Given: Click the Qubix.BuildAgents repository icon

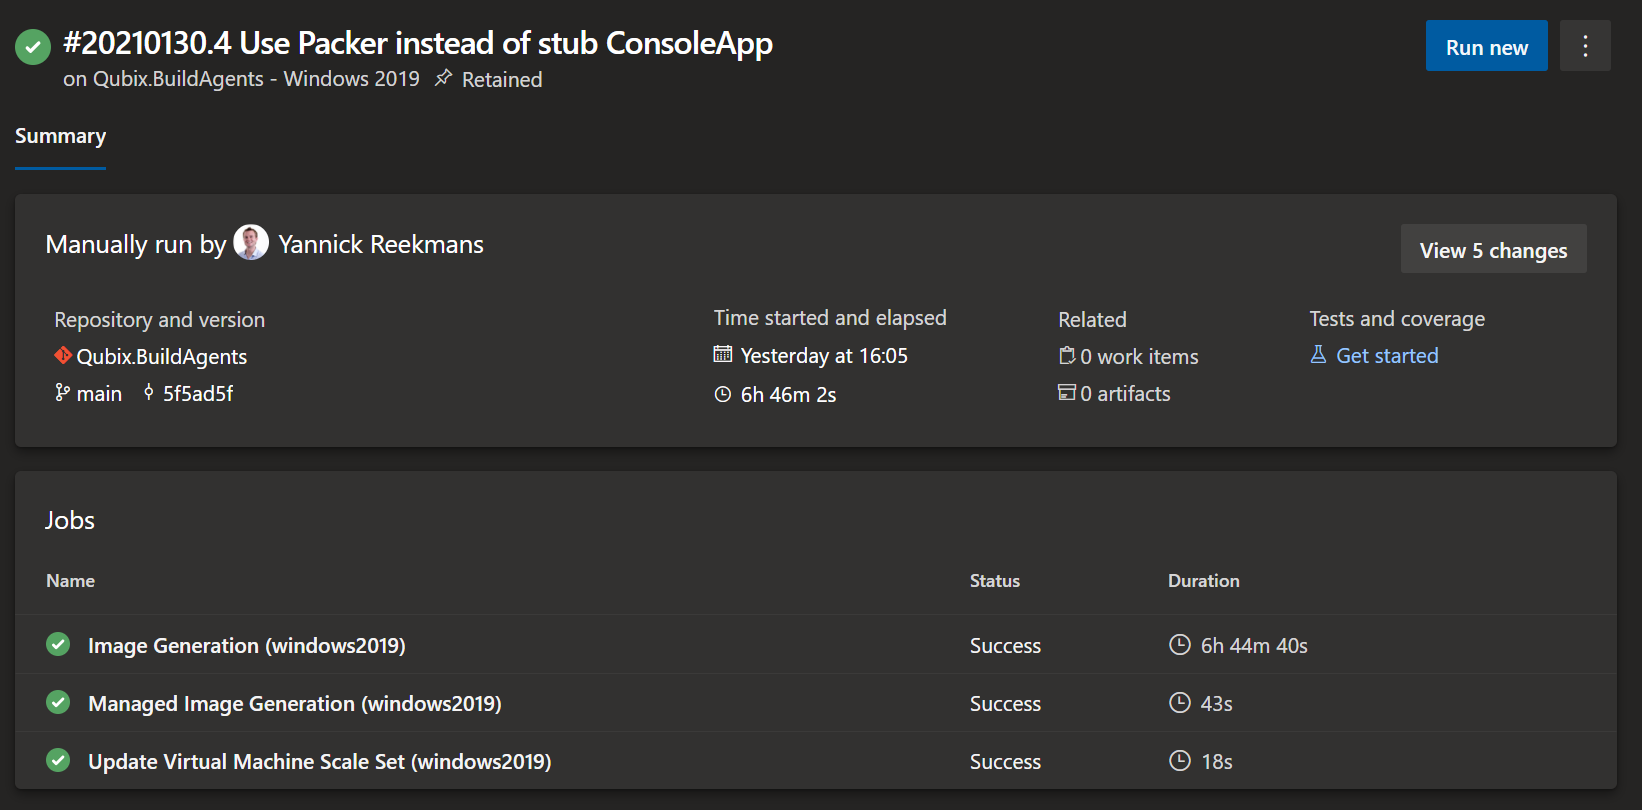Looking at the screenshot, I should click(x=63, y=356).
